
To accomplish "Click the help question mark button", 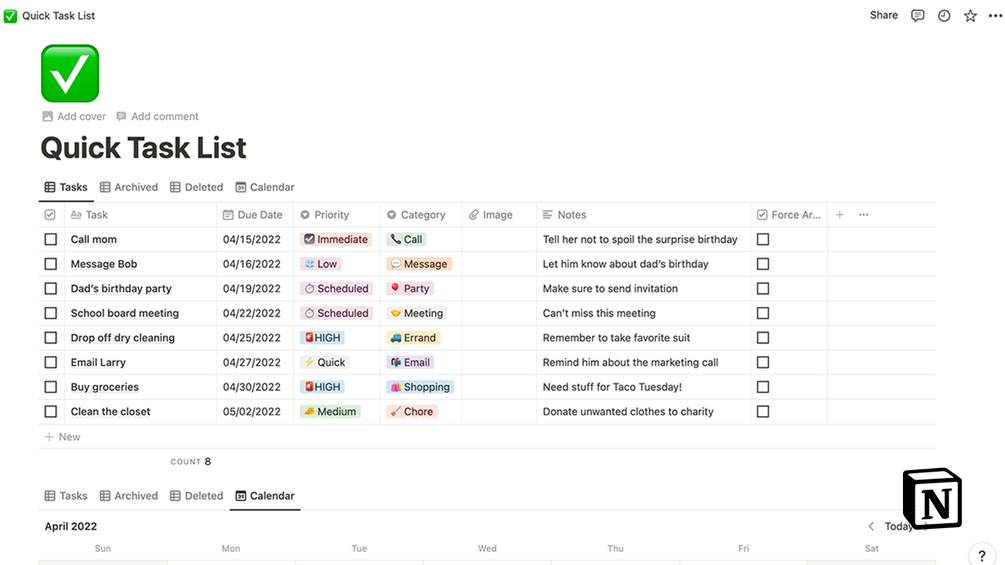I will click(982, 556).
